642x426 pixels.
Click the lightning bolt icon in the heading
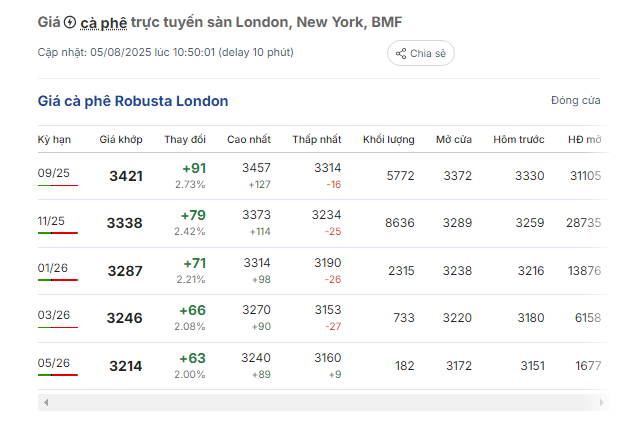[70, 22]
